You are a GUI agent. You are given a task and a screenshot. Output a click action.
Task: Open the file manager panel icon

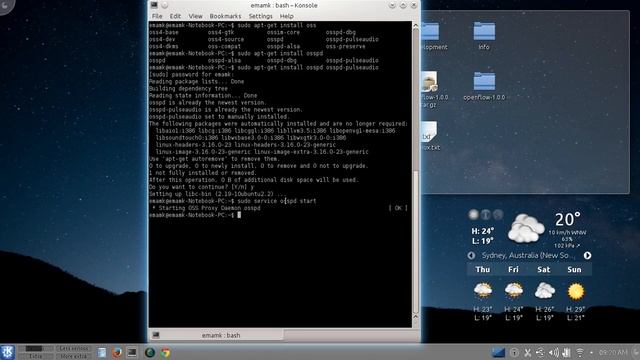(102, 352)
